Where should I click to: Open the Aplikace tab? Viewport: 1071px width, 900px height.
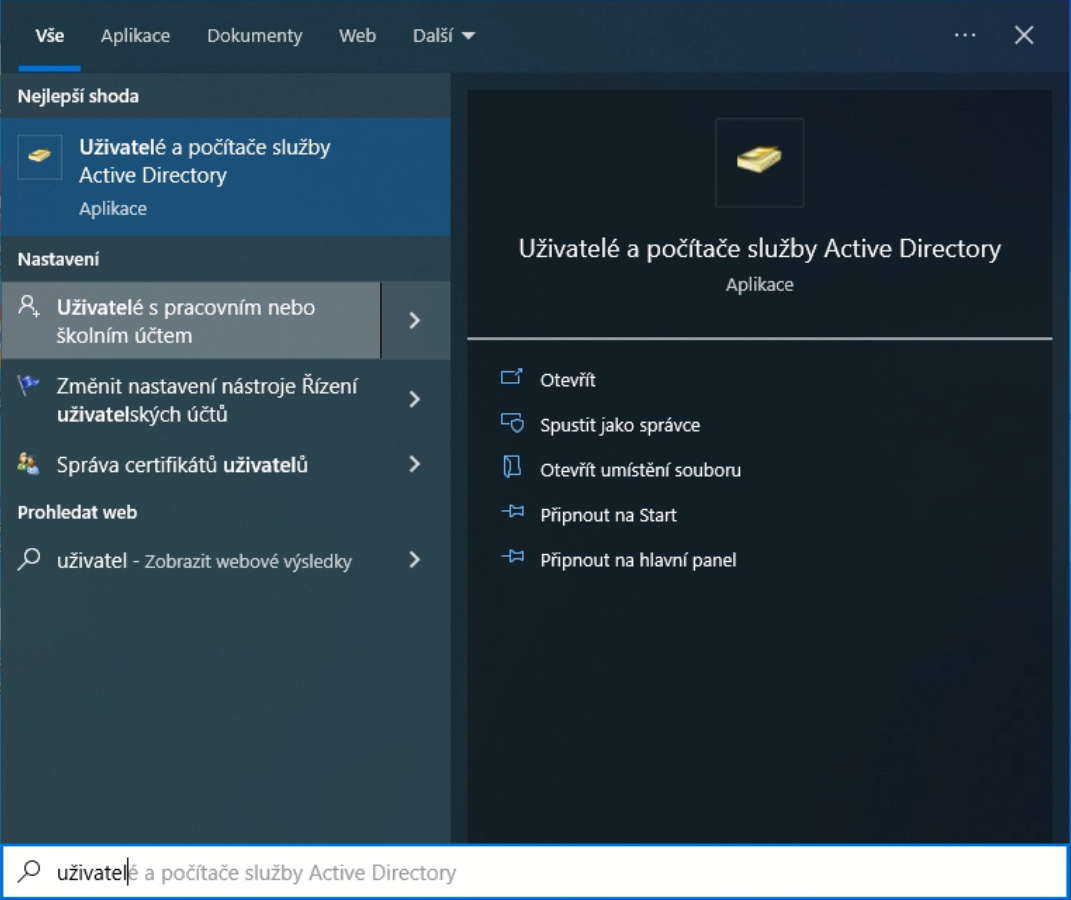(135, 36)
